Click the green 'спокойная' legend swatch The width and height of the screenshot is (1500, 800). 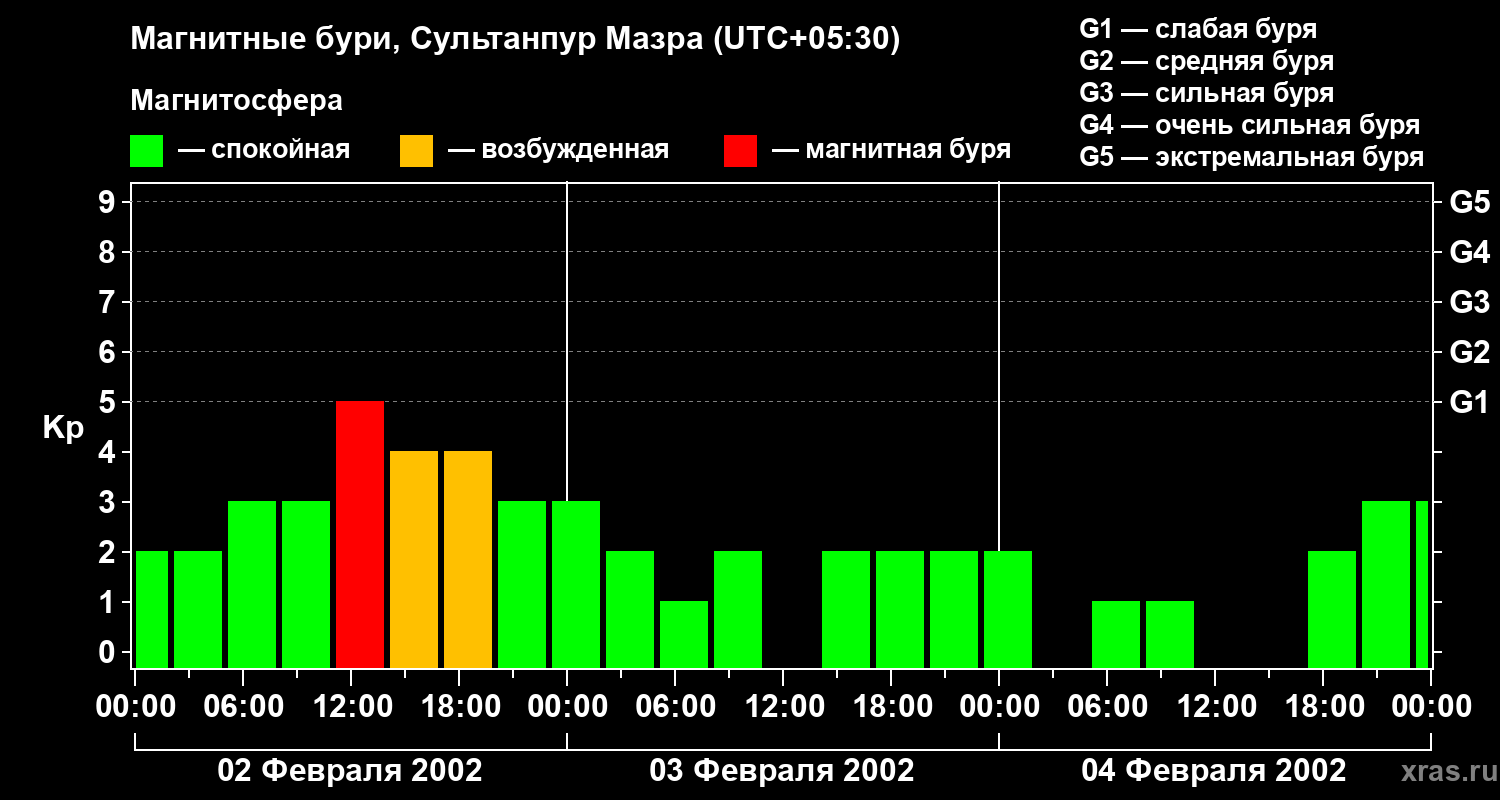click(147, 150)
